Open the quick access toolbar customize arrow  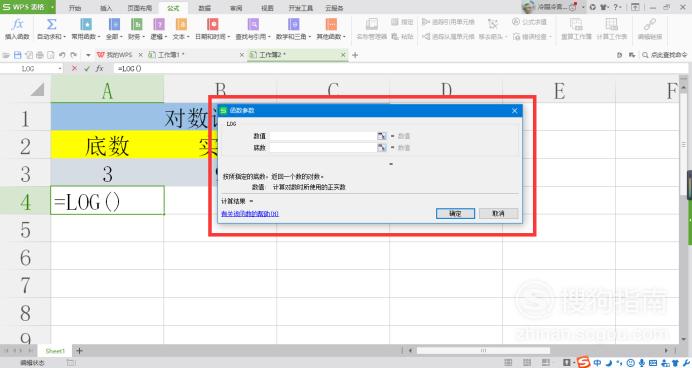pos(88,55)
